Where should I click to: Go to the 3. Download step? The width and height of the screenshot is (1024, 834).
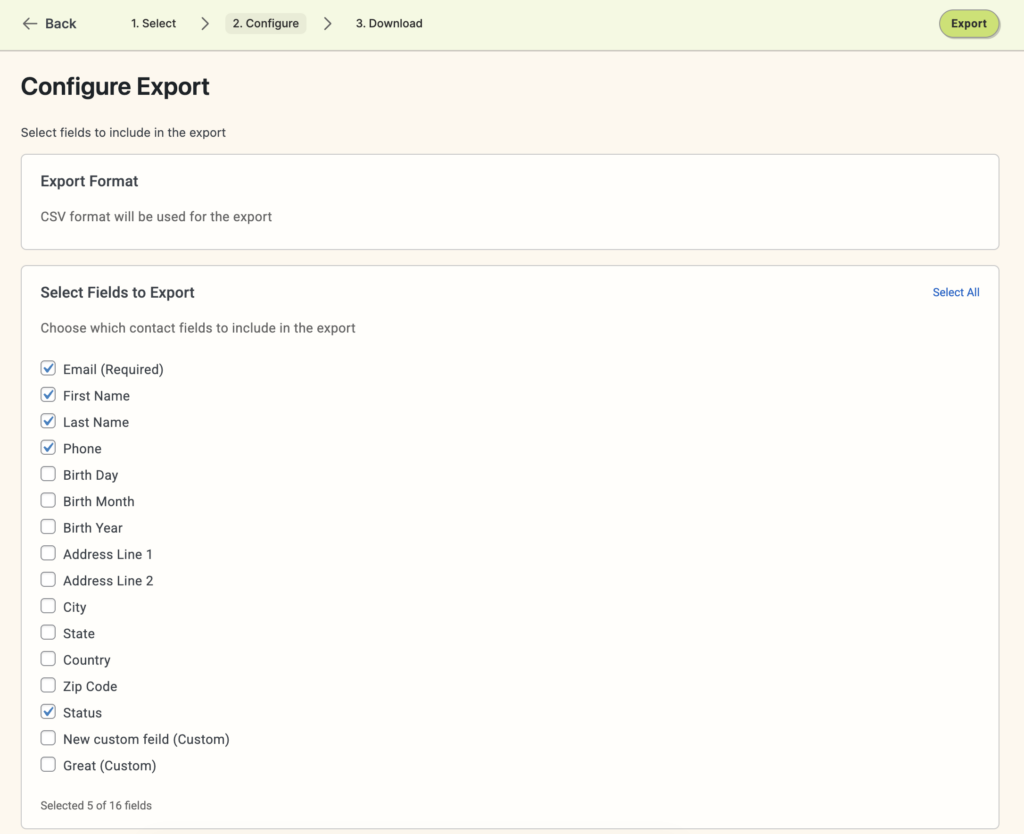(x=389, y=23)
